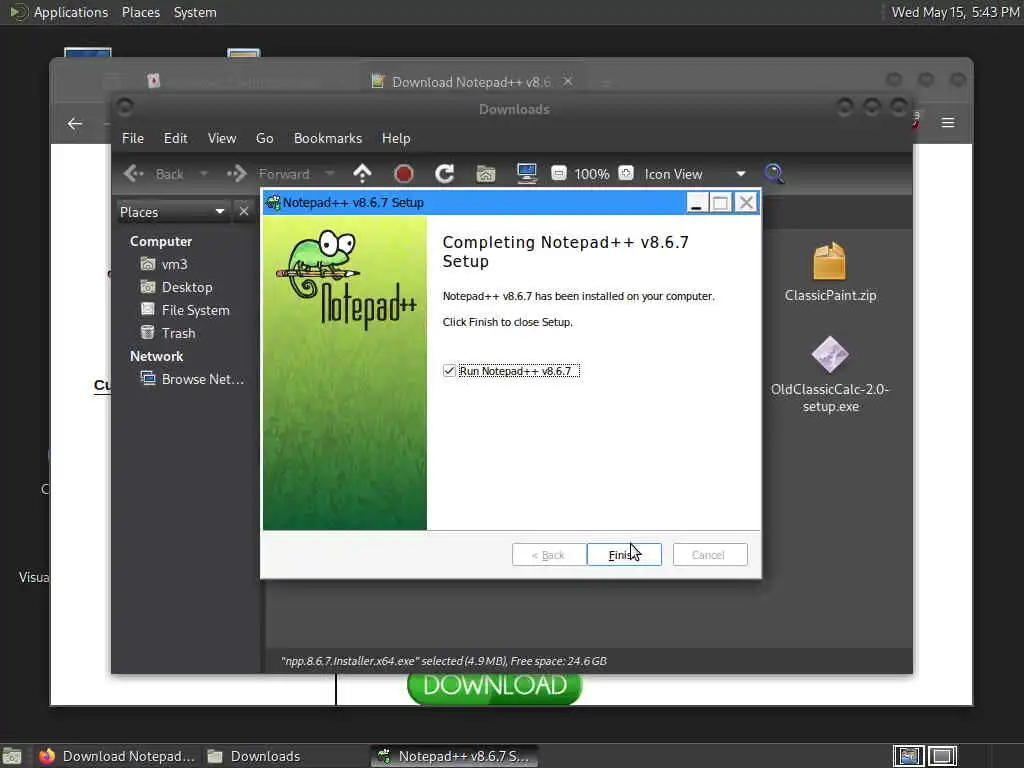
Task: Close the Places sidebar pane
Action: [x=244, y=211]
